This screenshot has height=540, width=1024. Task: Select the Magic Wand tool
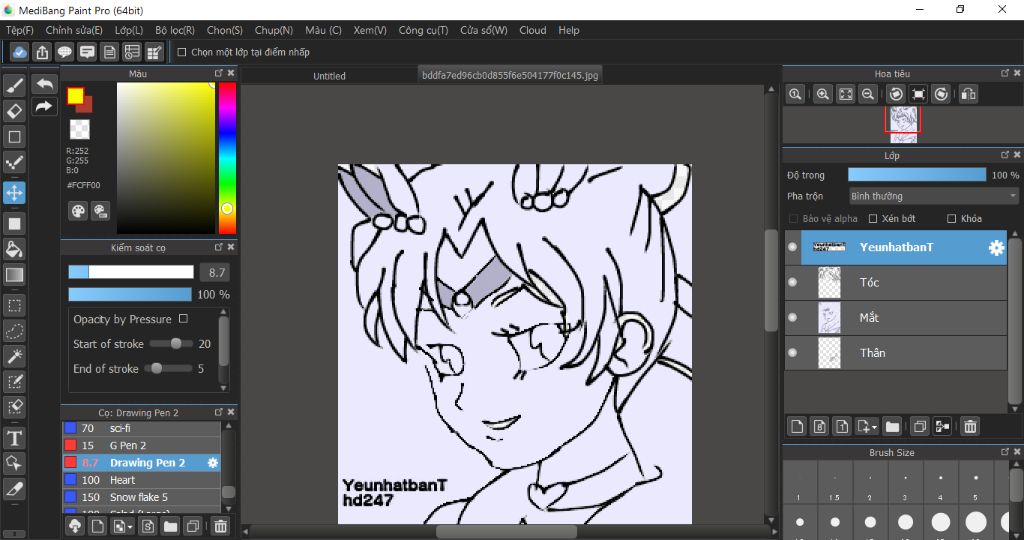pos(14,357)
